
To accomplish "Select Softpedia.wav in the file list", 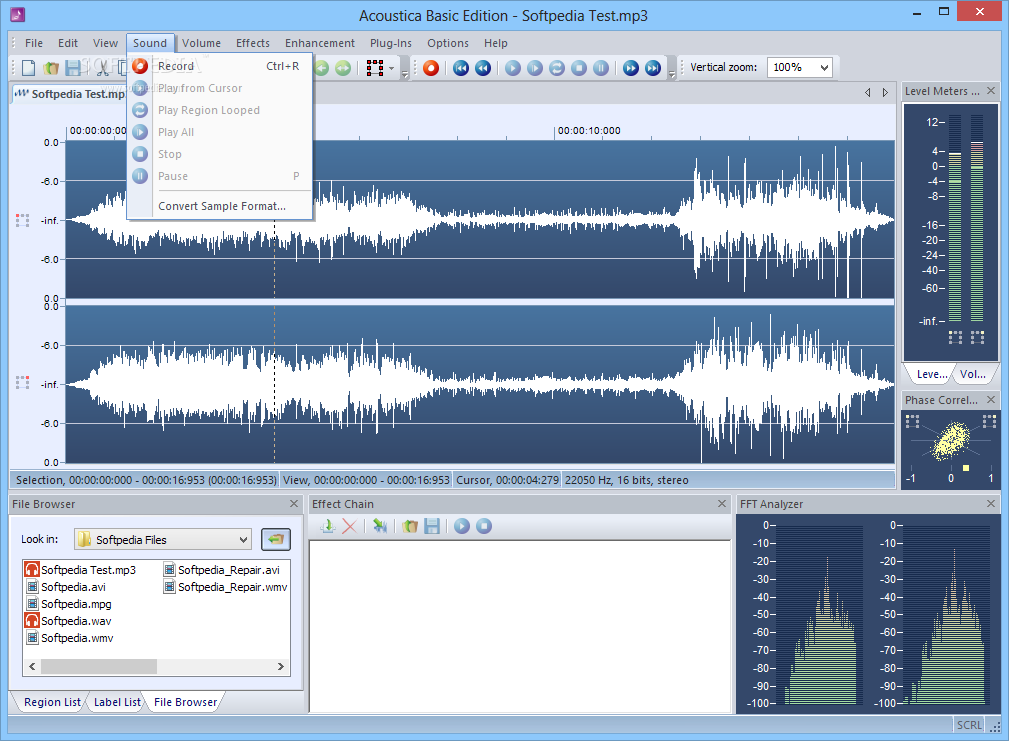I will [x=68, y=621].
